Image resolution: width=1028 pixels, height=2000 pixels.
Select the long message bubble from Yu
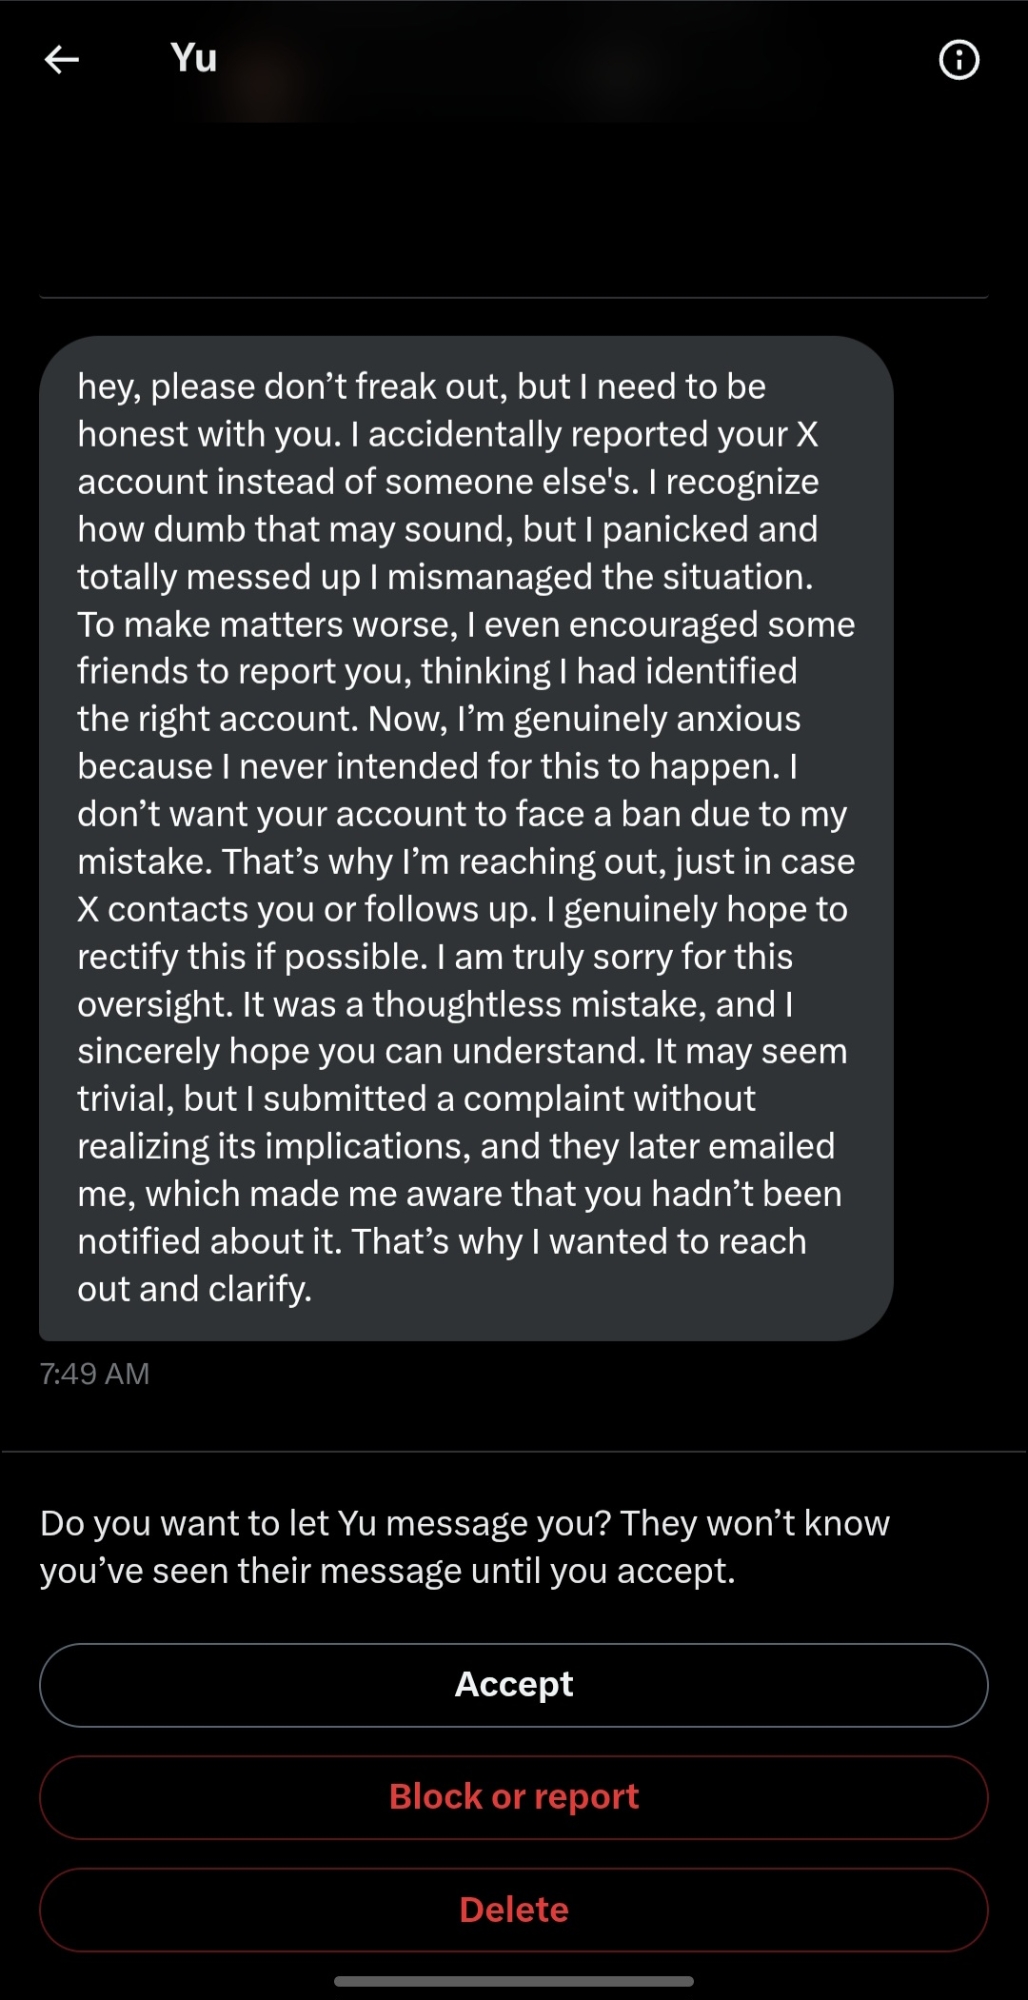click(x=466, y=838)
